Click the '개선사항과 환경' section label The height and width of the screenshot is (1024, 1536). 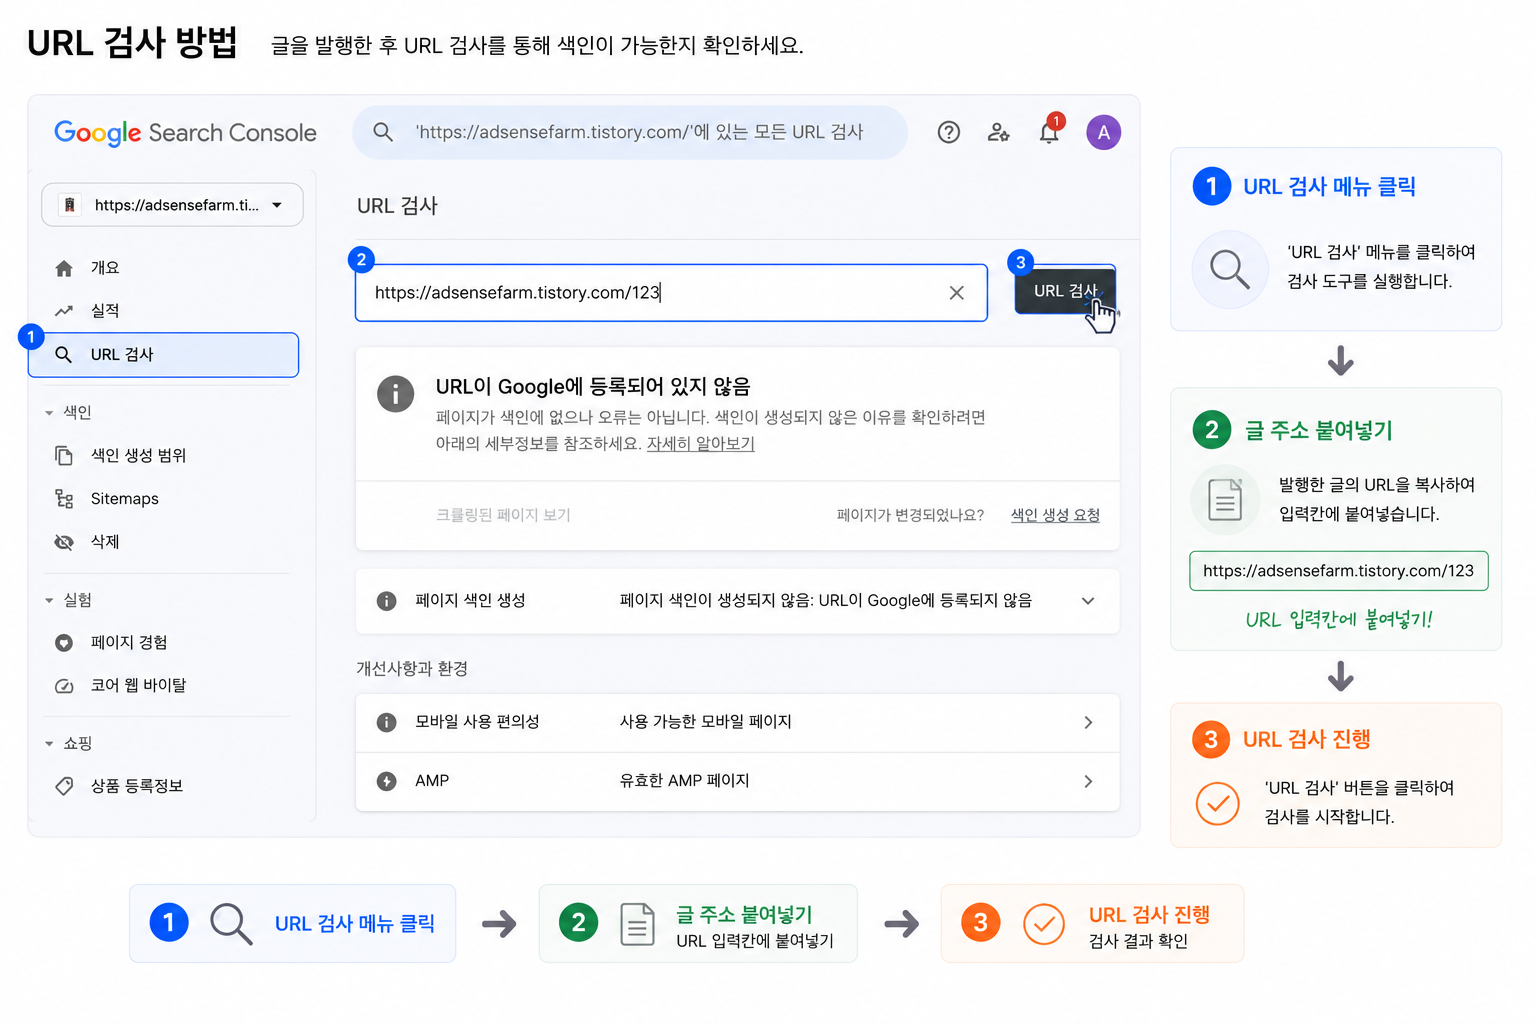412,668
